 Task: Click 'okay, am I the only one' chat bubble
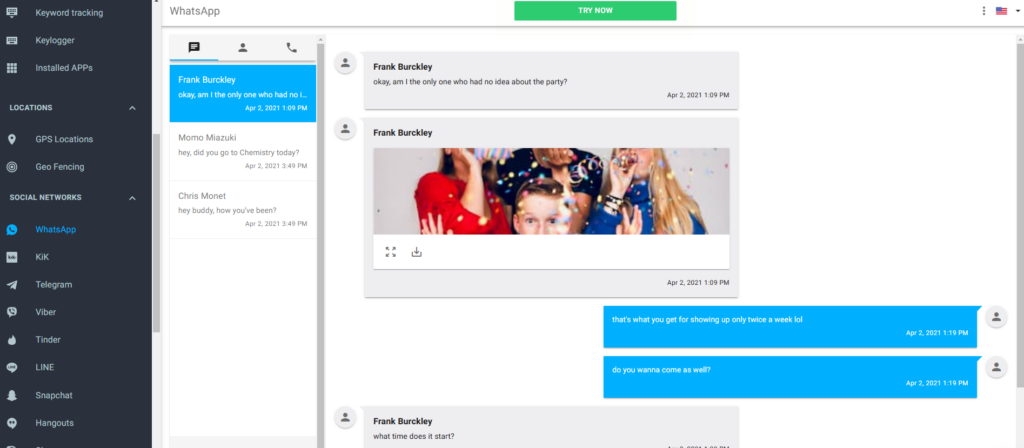(551, 80)
